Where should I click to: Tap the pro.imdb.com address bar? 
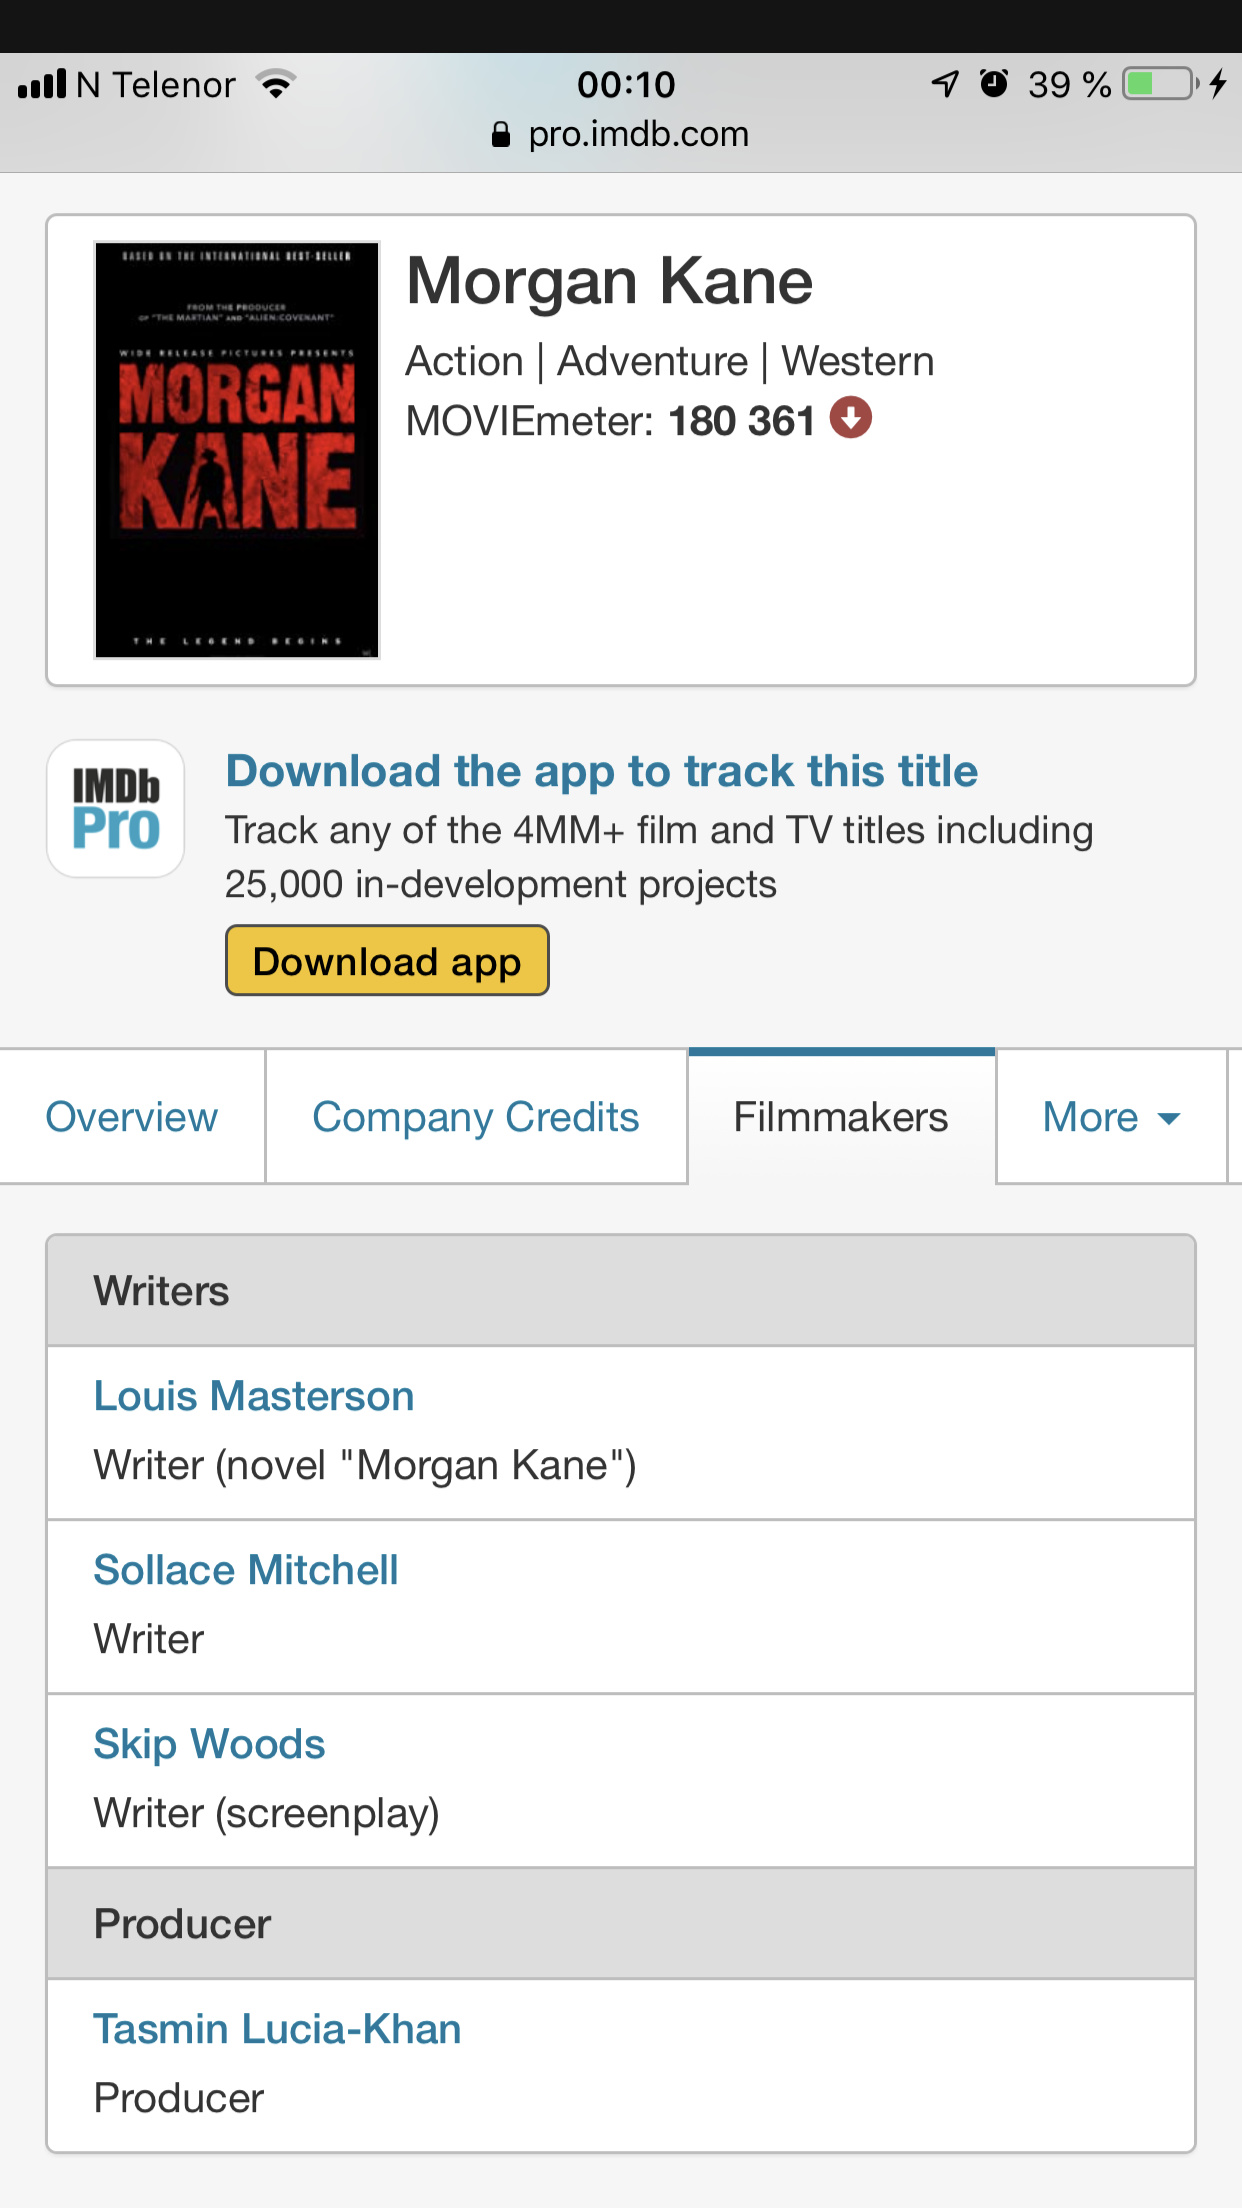621,134
